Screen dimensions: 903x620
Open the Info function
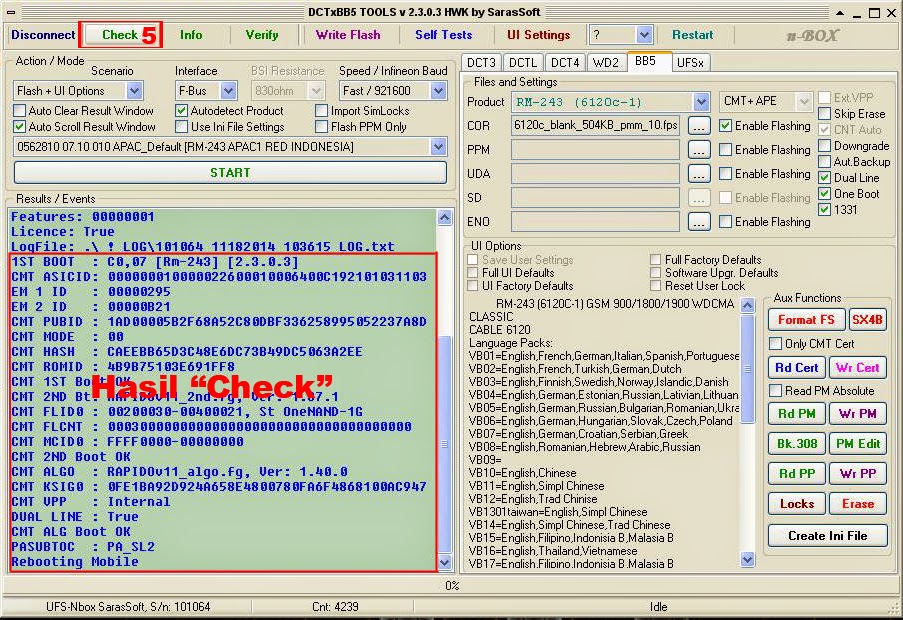coord(191,35)
